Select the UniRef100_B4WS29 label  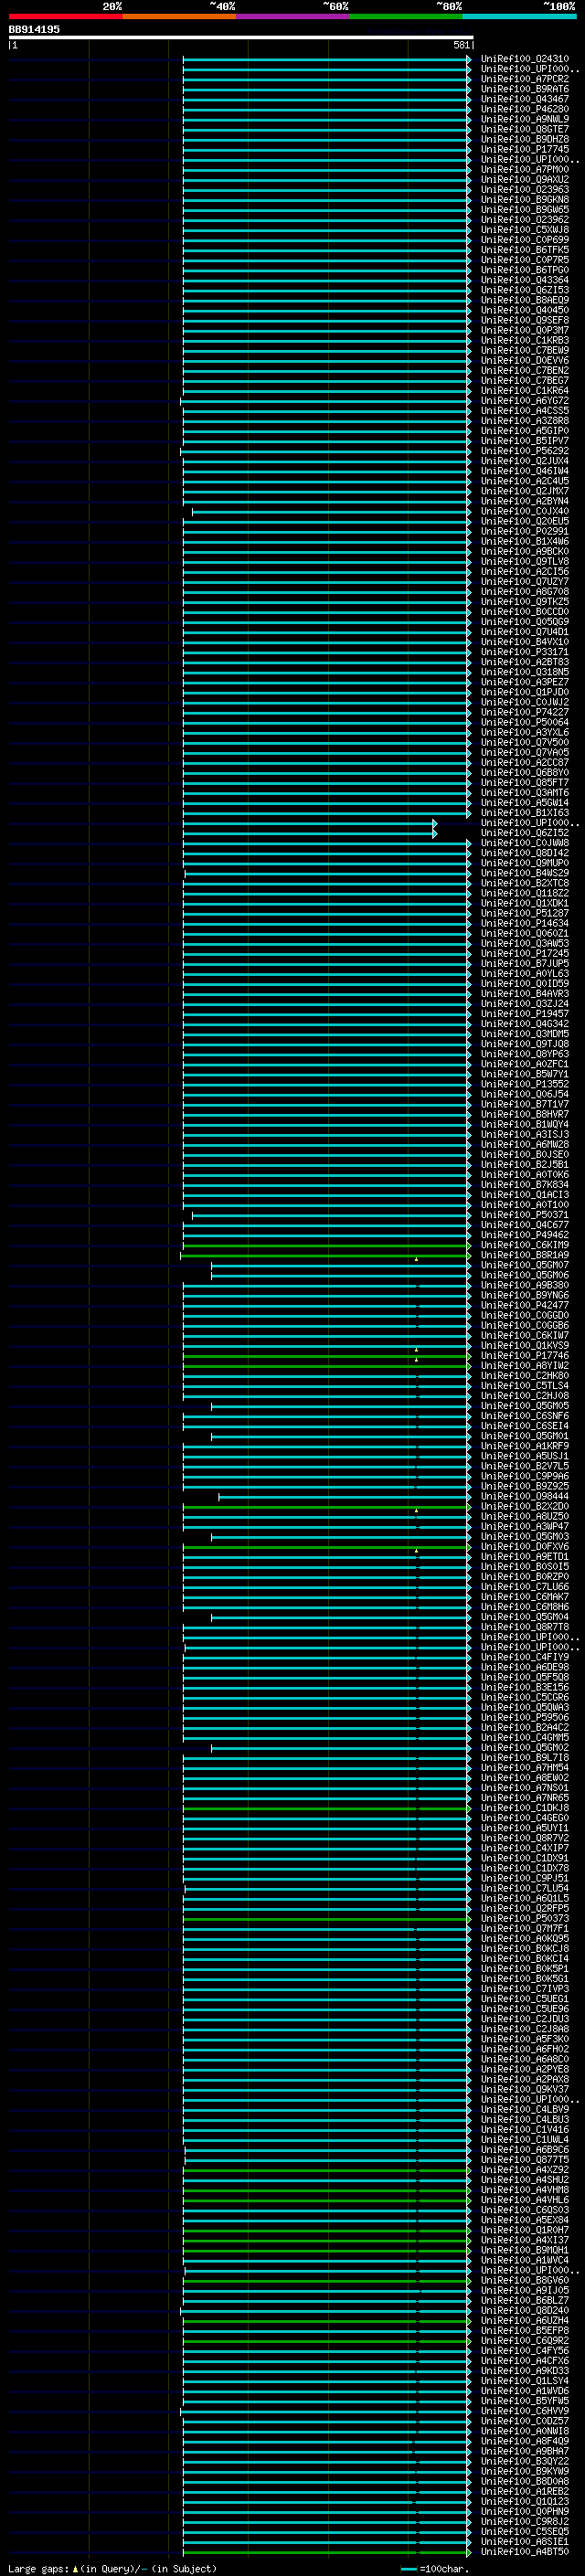pos(525,873)
